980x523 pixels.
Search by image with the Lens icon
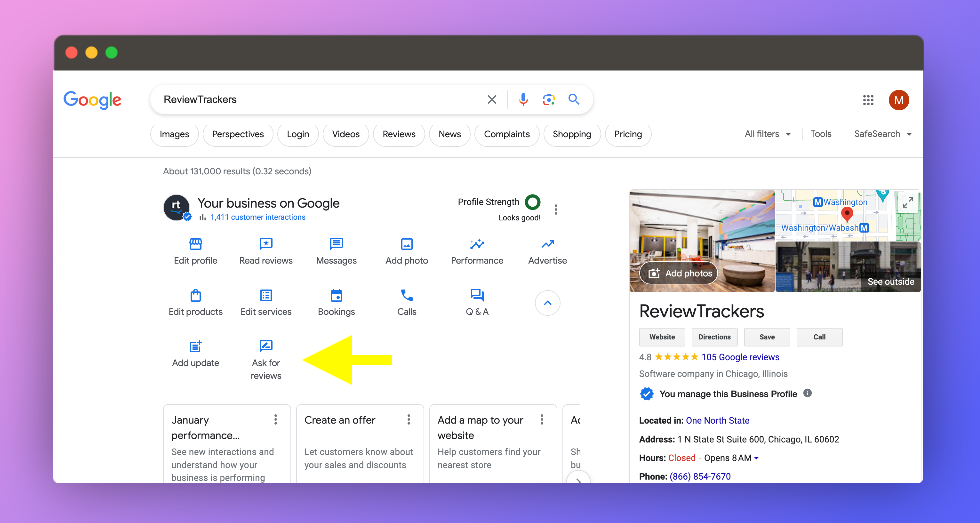[x=549, y=99]
